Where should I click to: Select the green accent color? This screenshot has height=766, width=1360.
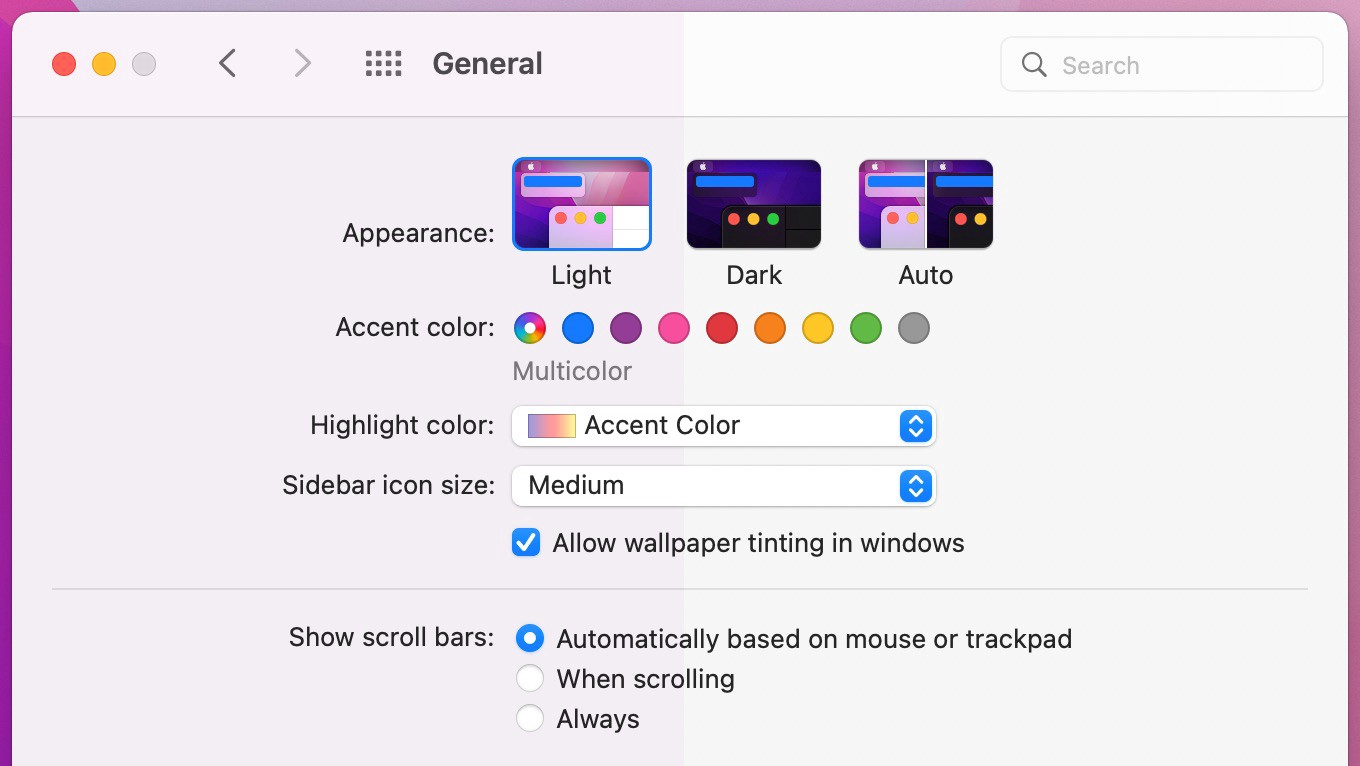click(866, 328)
